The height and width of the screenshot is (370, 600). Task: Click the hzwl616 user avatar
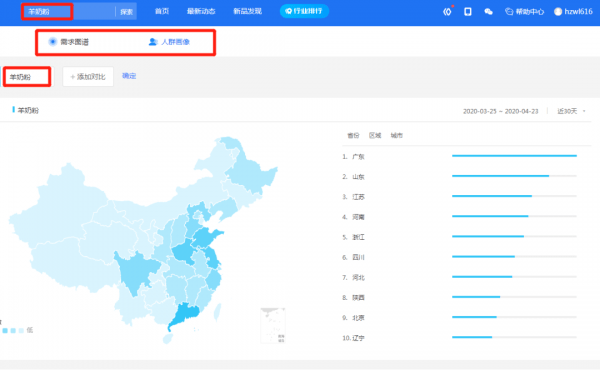pos(558,11)
